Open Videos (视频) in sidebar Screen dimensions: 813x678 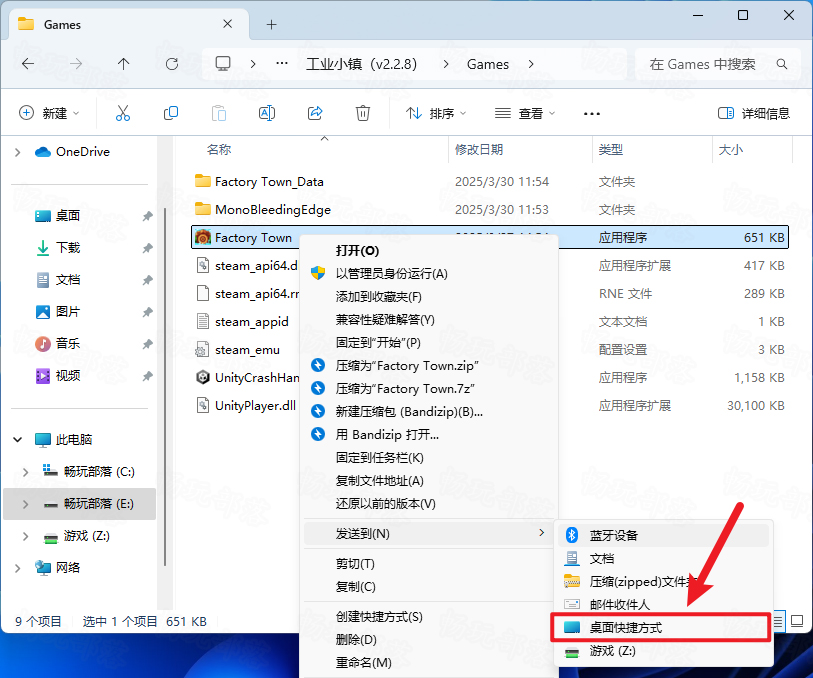(x=67, y=375)
